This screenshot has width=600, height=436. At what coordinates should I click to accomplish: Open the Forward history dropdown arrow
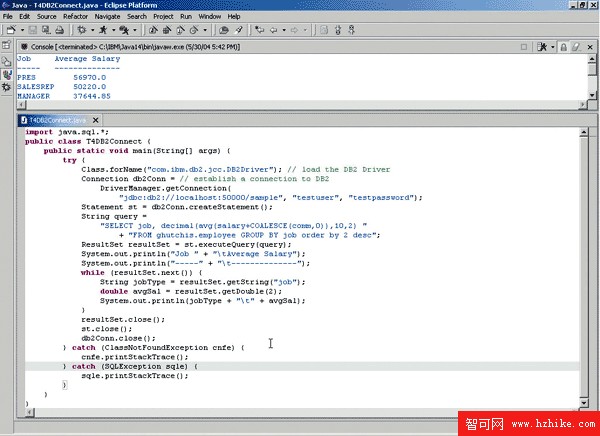pos(305,30)
